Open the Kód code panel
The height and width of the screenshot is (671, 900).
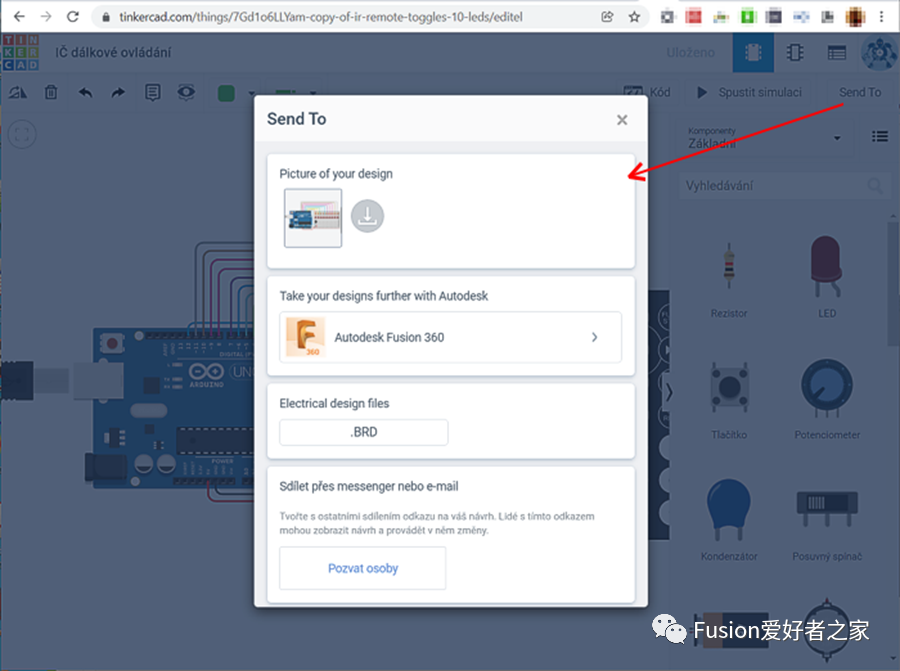pyautogui.click(x=647, y=92)
